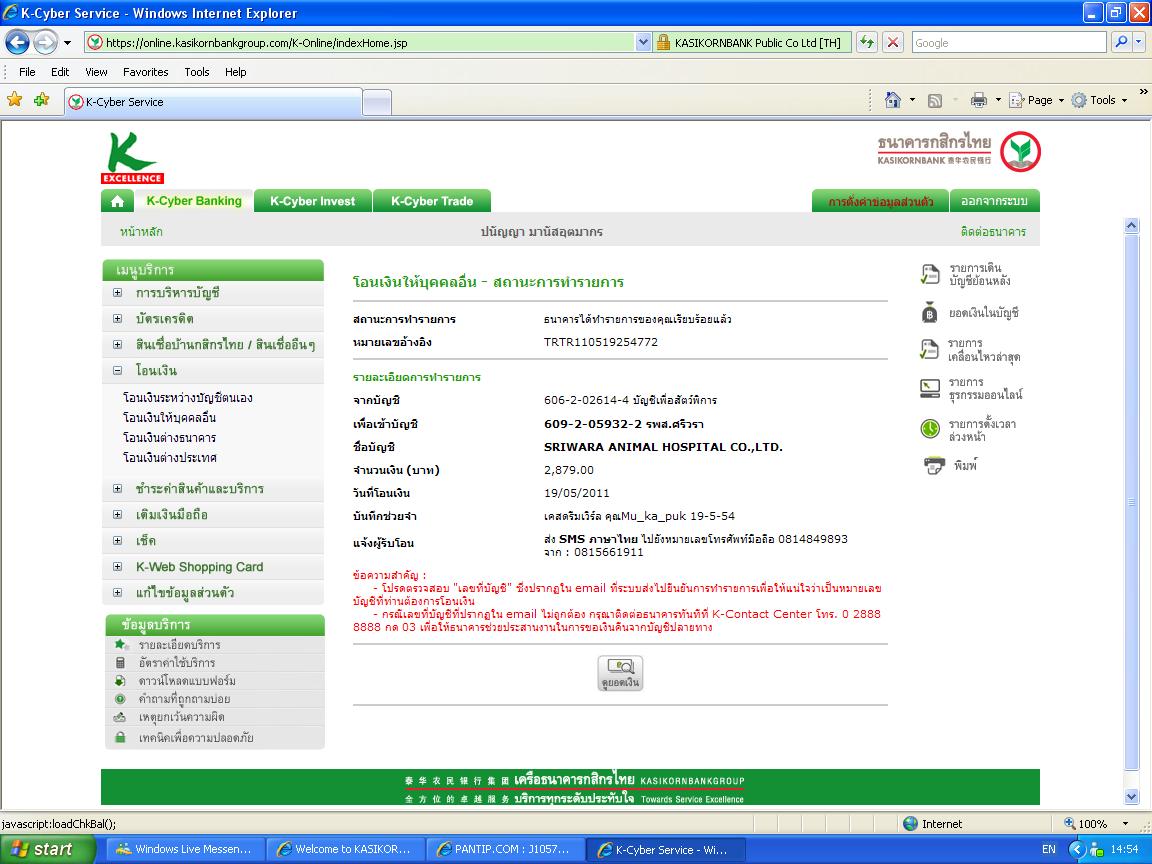Open the zoom level dropdown arrow
Viewport: 1152px width, 864px height.
(x=1125, y=824)
